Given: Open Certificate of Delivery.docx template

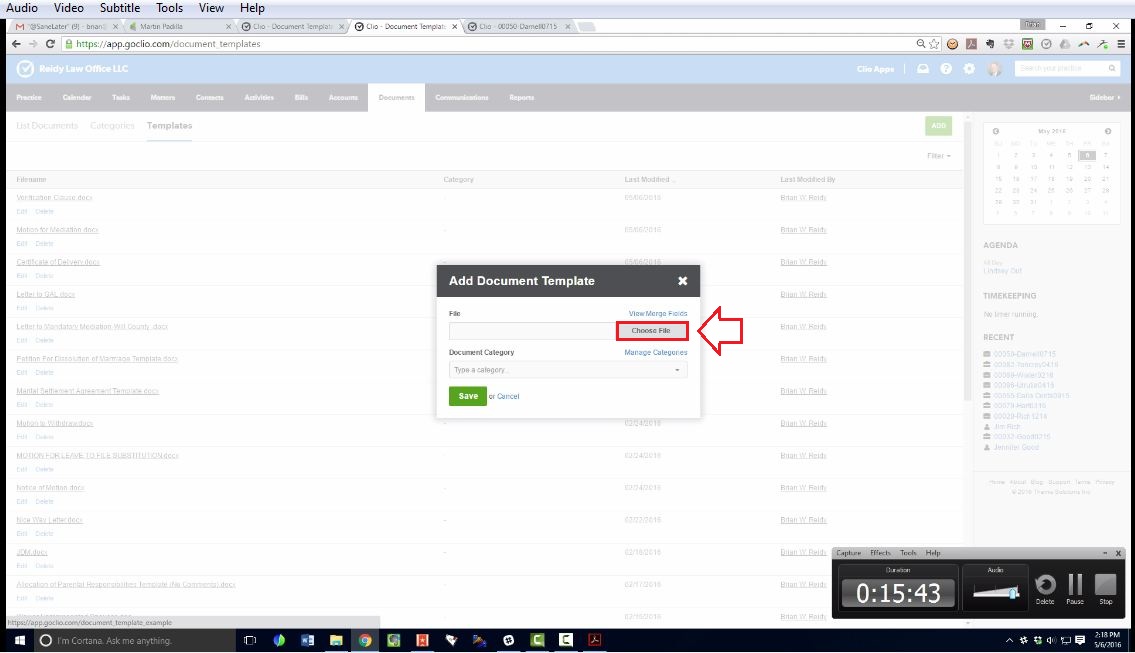Looking at the screenshot, I should click(58, 262).
